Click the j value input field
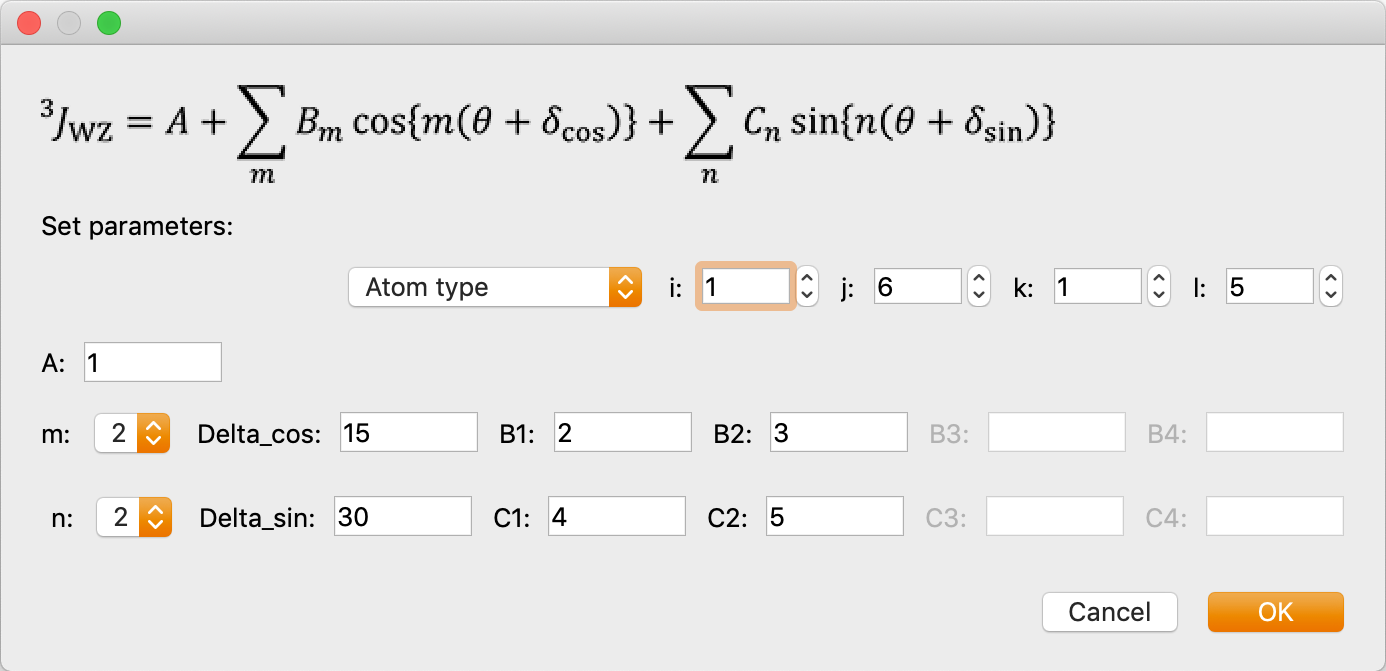This screenshot has width=1386, height=671. 917,288
